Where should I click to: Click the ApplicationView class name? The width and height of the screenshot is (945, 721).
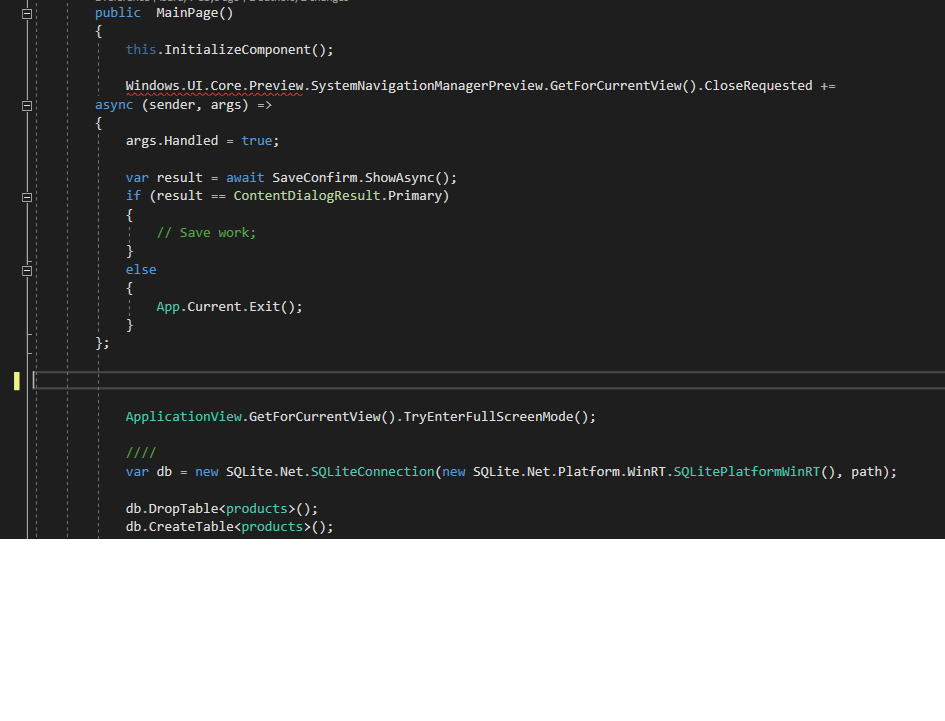coord(183,417)
